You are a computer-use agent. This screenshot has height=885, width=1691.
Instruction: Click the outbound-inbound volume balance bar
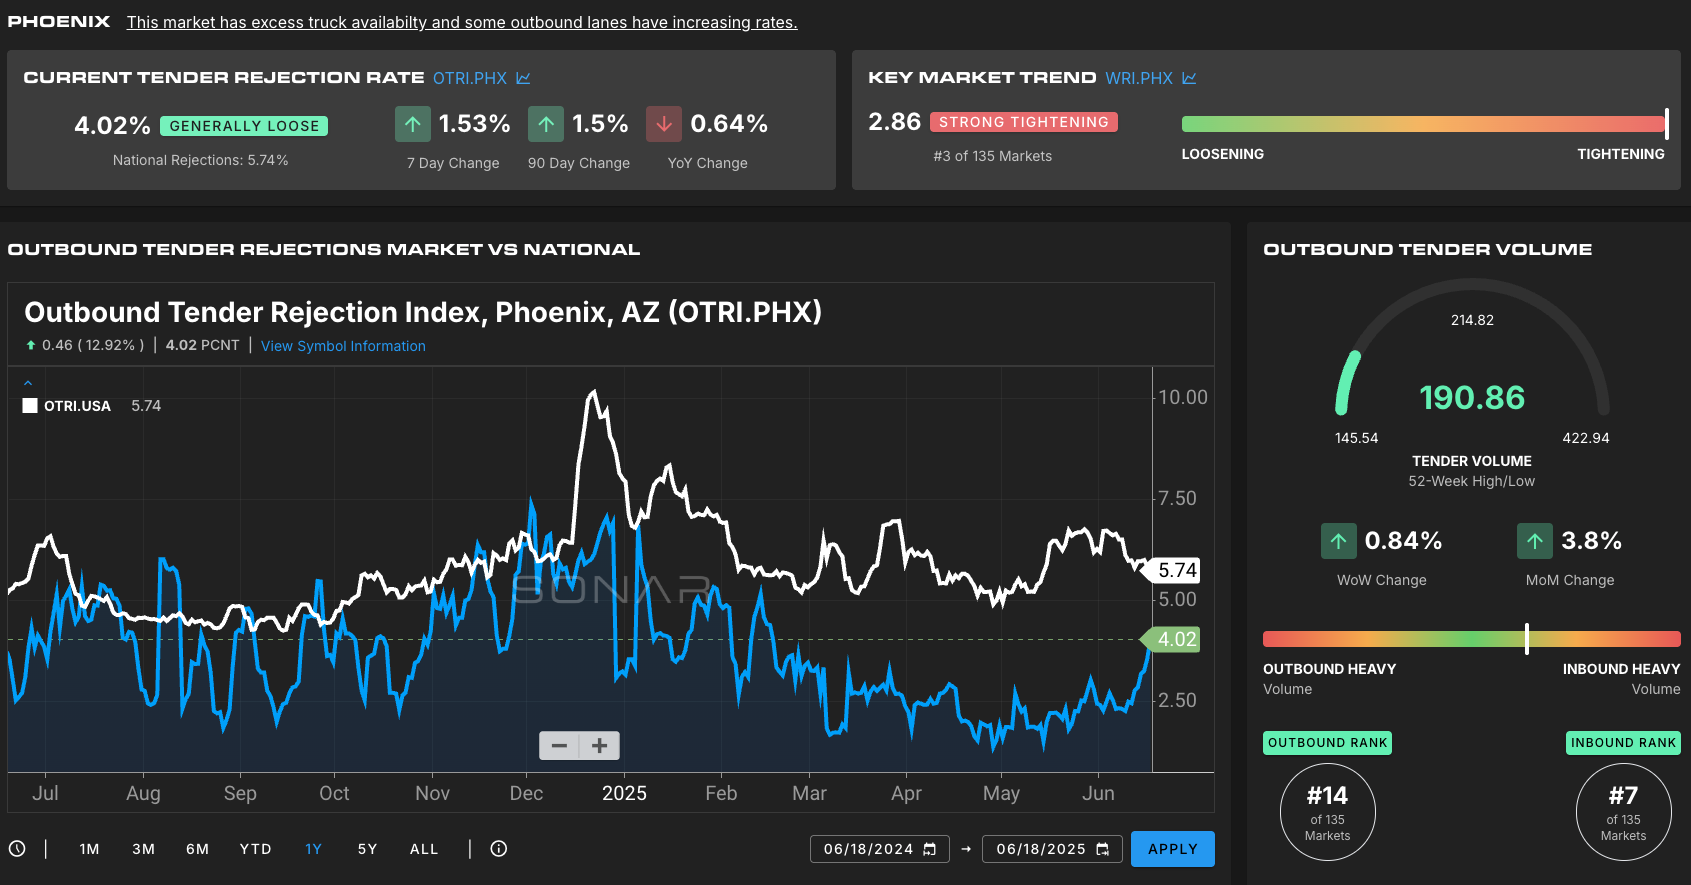click(1472, 639)
